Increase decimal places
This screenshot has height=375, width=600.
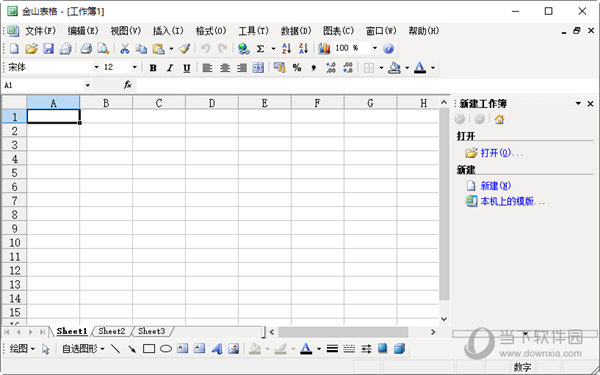click(331, 68)
